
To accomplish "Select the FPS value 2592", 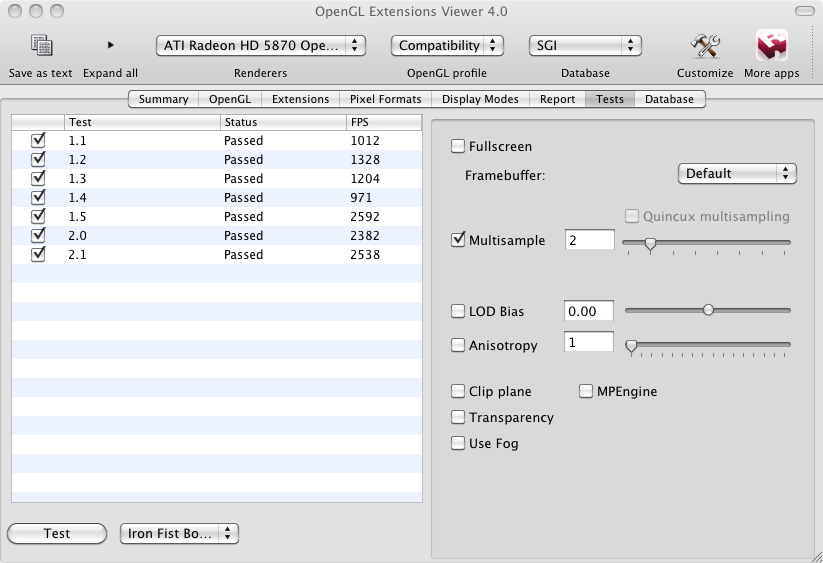I will coord(365,216).
